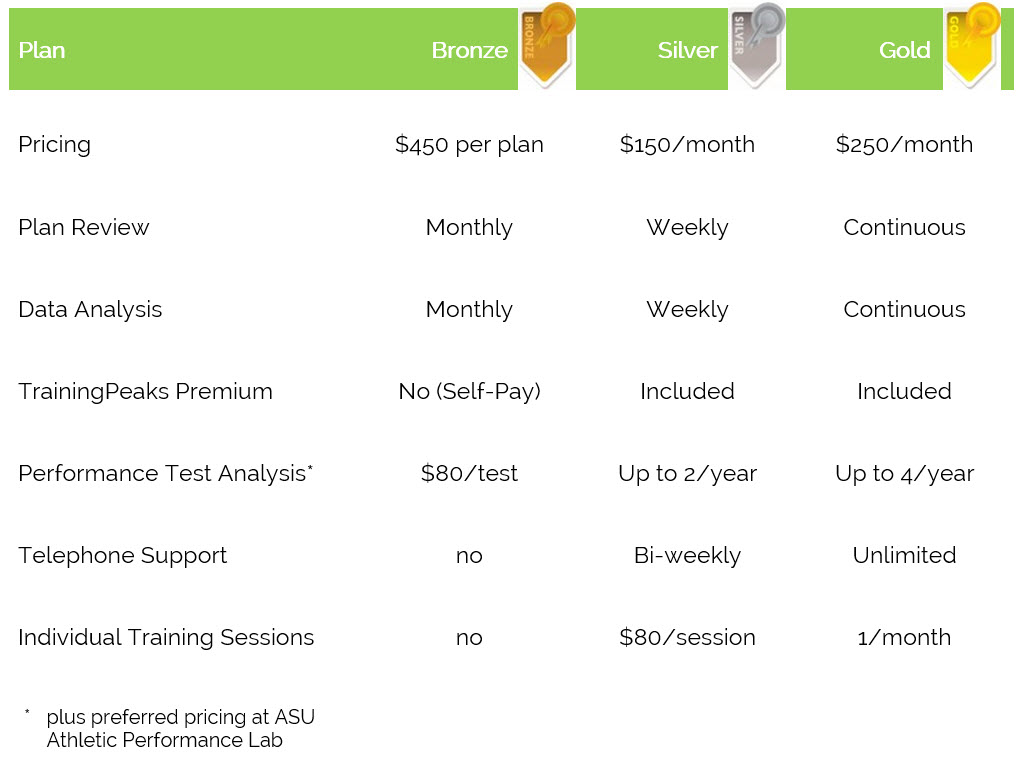Click Individual Training Sessions row label
The width and height of the screenshot is (1022, 762).
coord(166,637)
